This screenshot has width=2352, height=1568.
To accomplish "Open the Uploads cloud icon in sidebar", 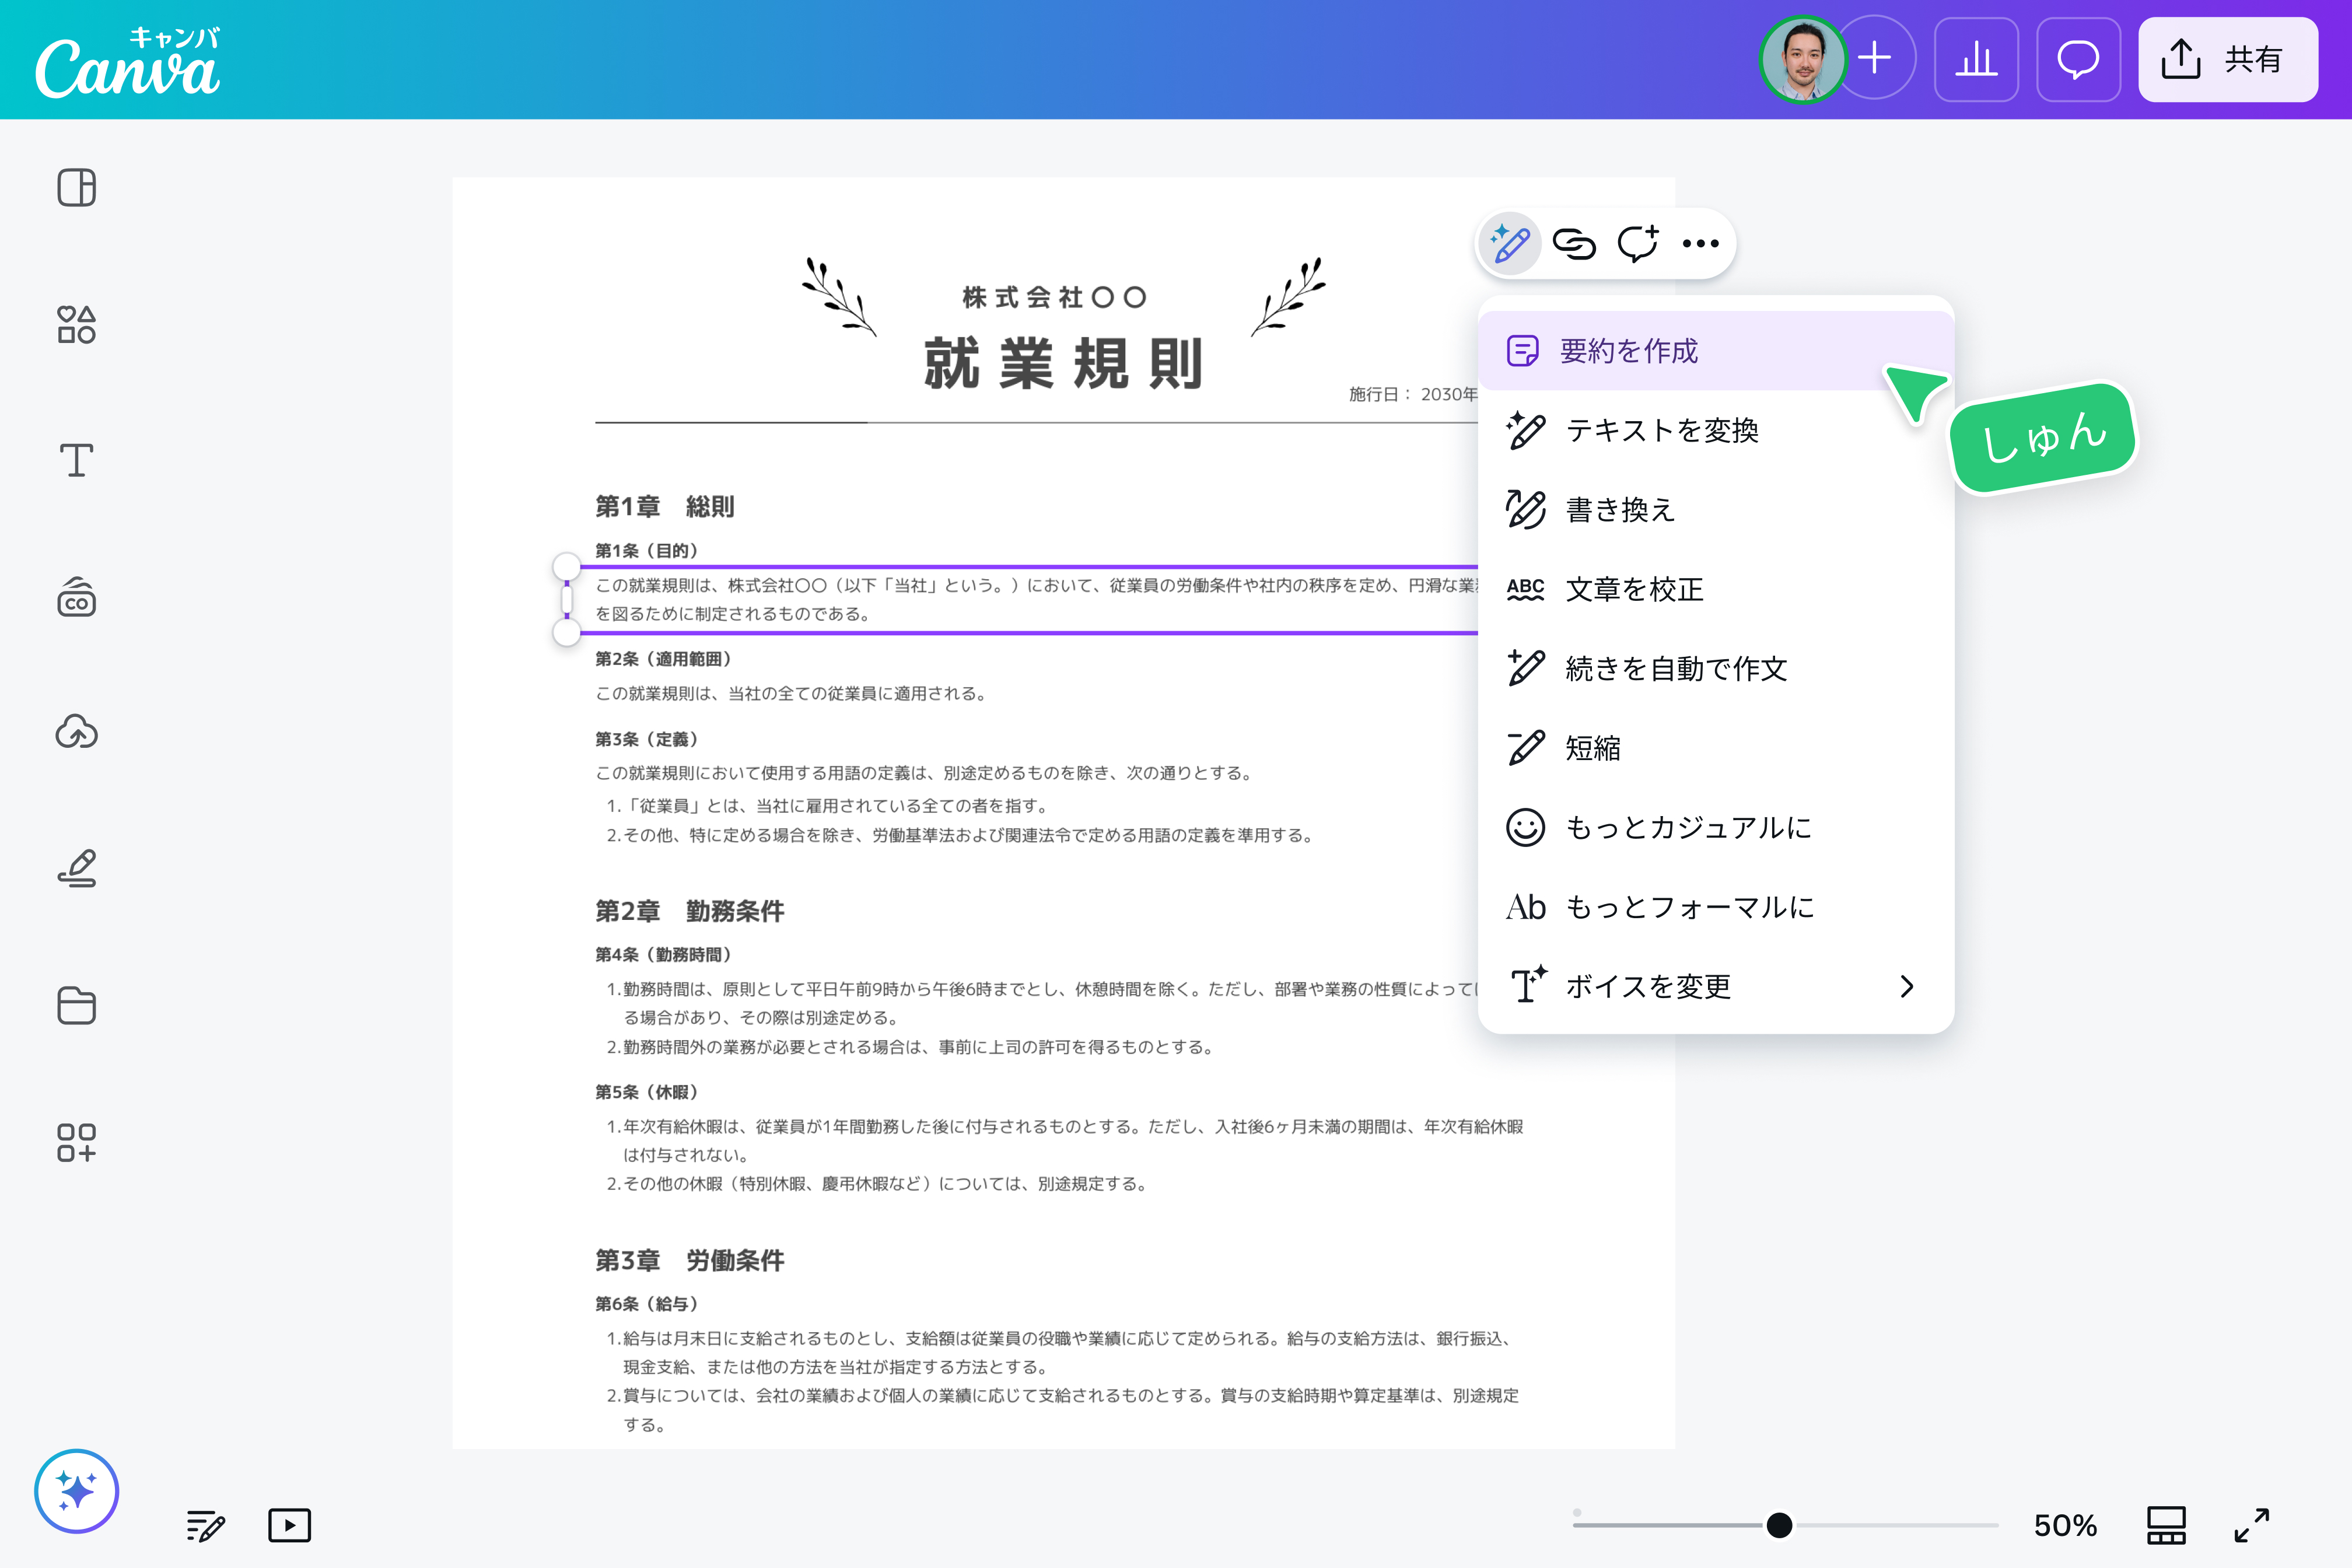I will click(77, 732).
